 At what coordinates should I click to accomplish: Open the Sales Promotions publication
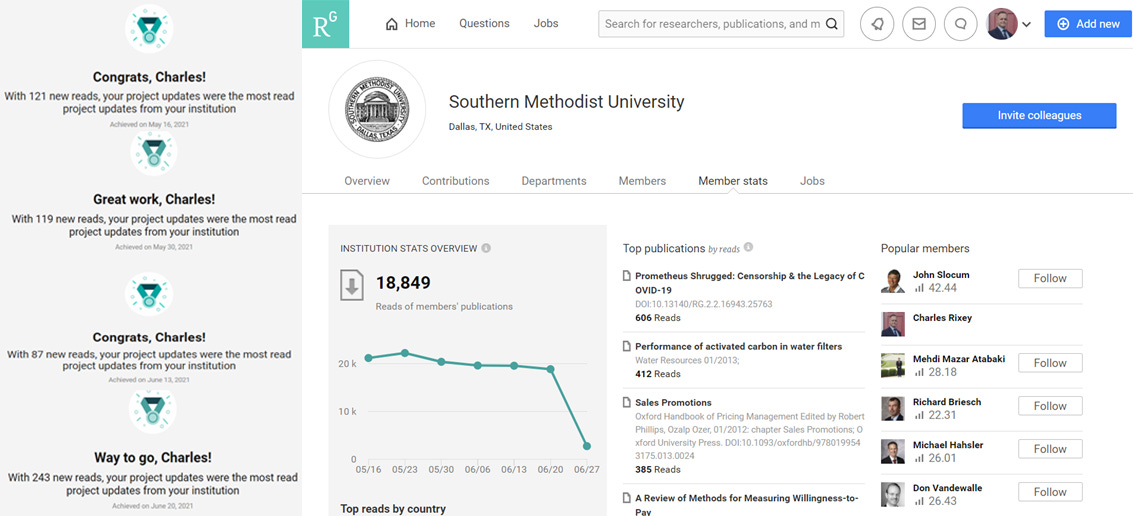[673, 403]
